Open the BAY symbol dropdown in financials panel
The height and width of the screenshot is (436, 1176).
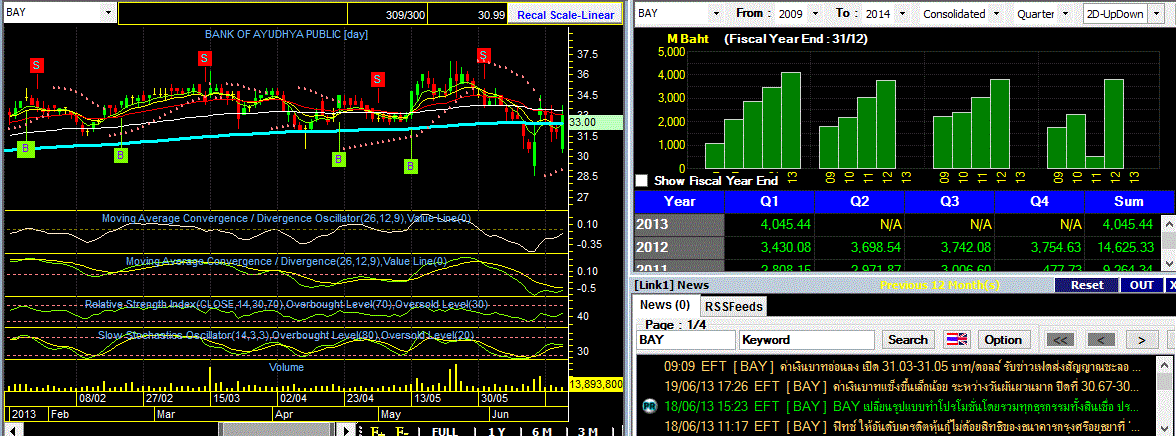pyautogui.click(x=716, y=14)
